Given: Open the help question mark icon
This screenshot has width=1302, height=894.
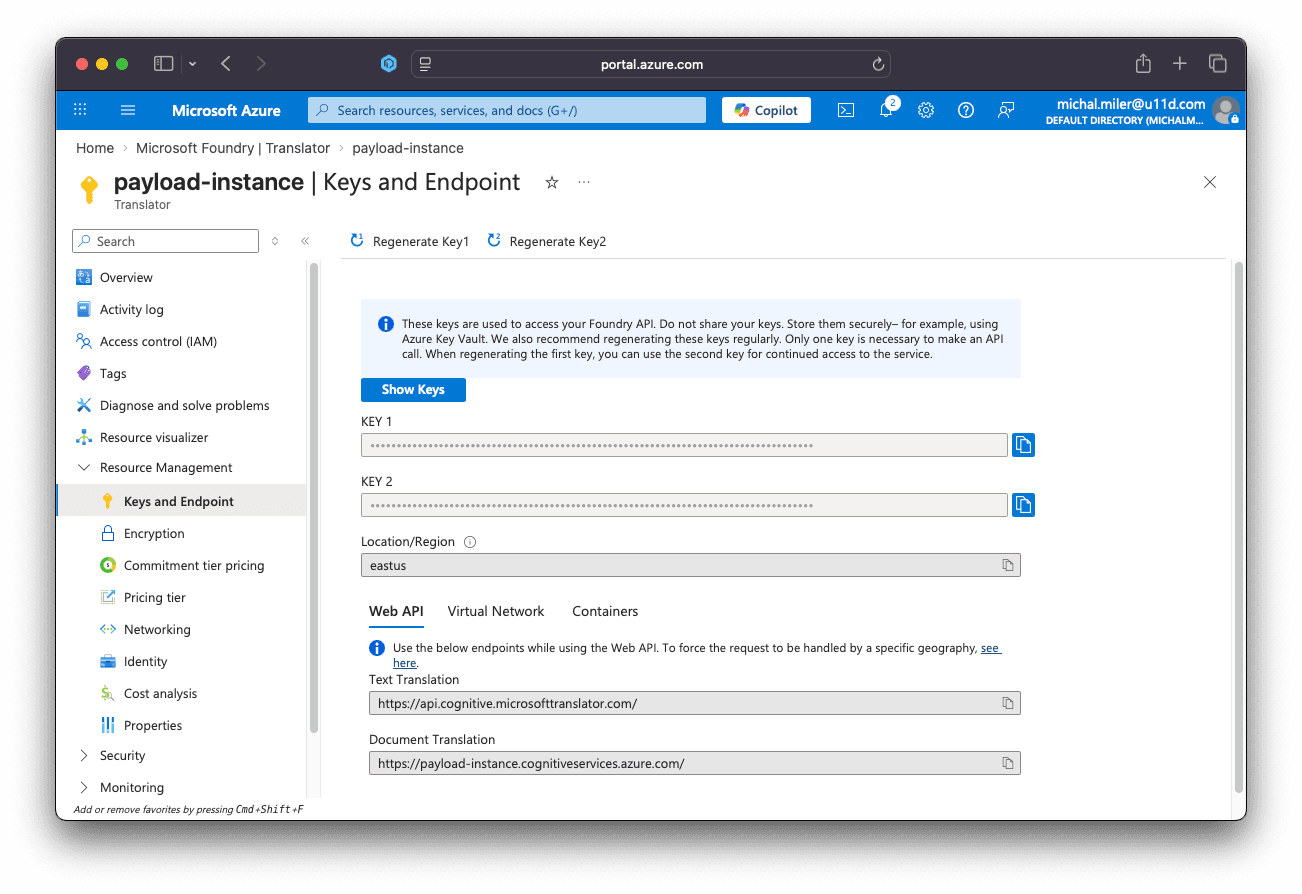Looking at the screenshot, I should pyautogui.click(x=965, y=110).
